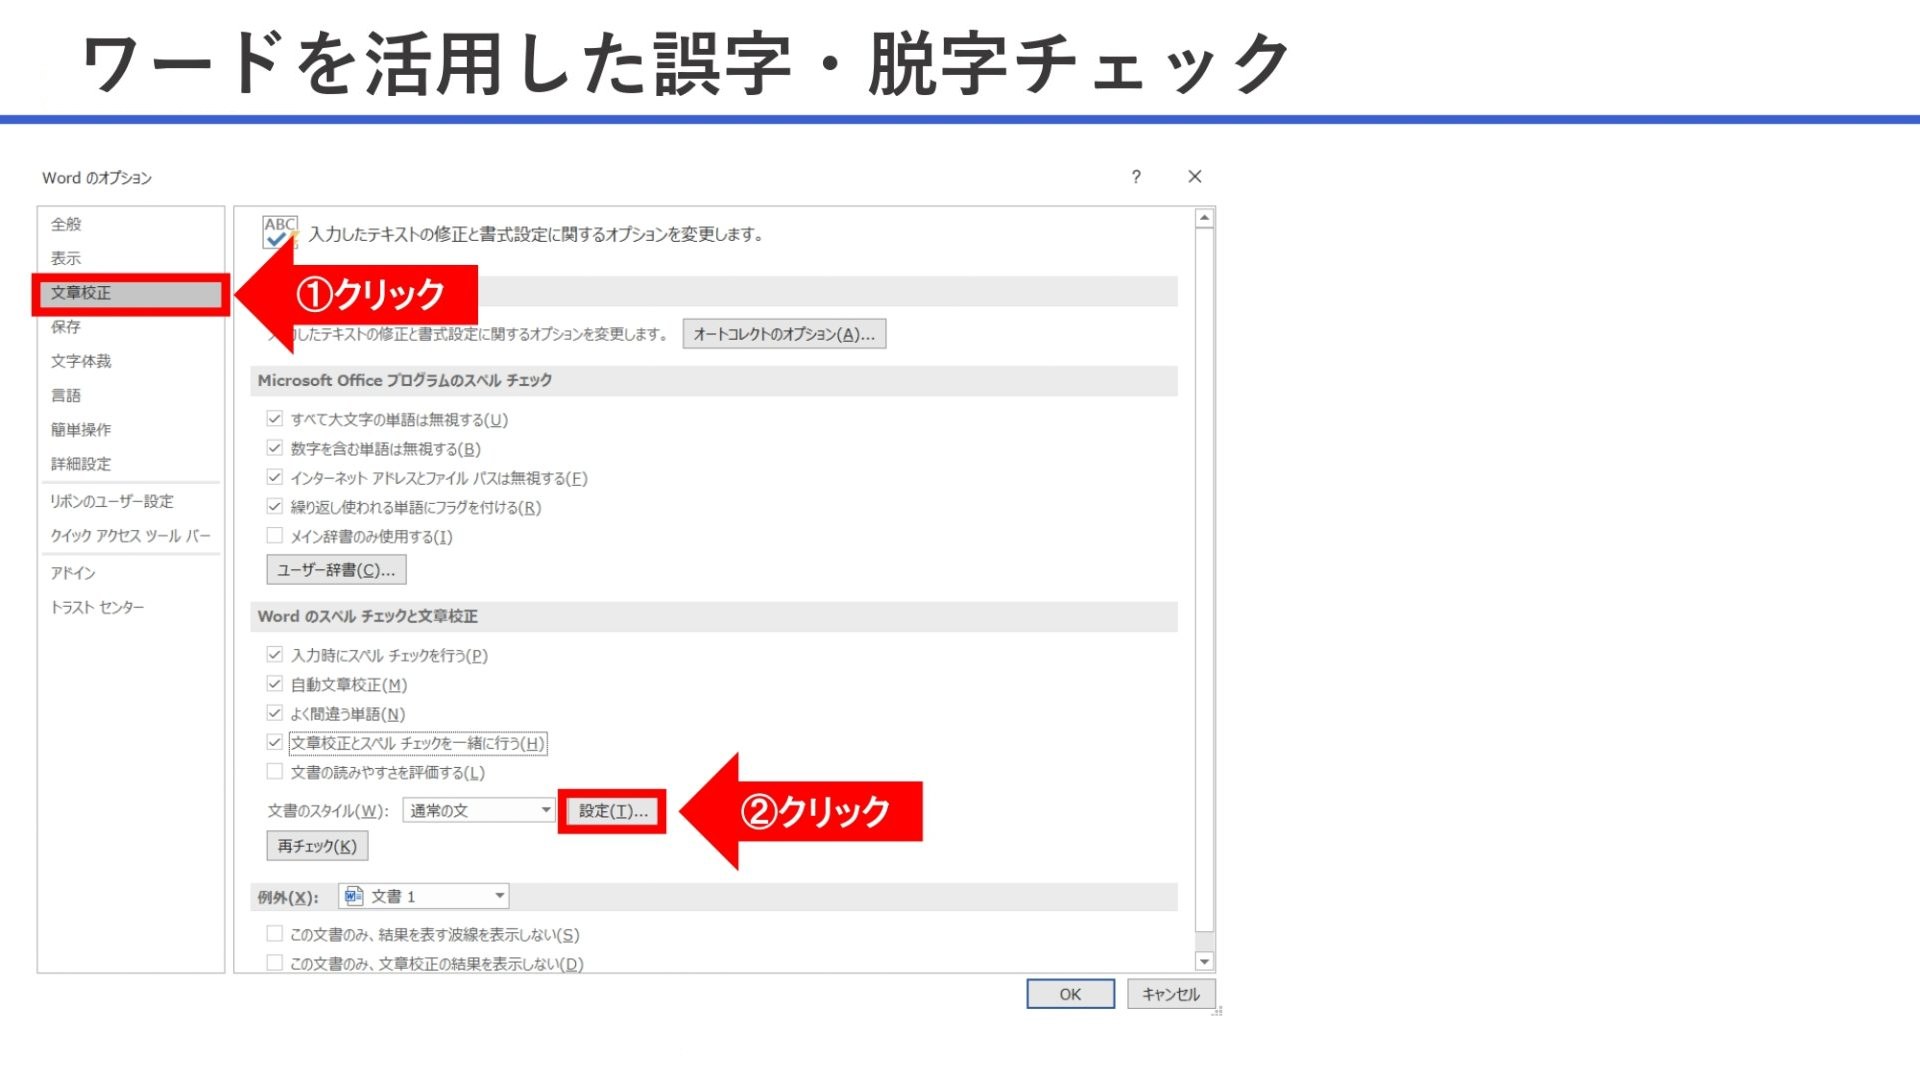This screenshot has height=1080, width=1920.
Task: Select 言語 in the options sidebar
Action: pos(130,395)
